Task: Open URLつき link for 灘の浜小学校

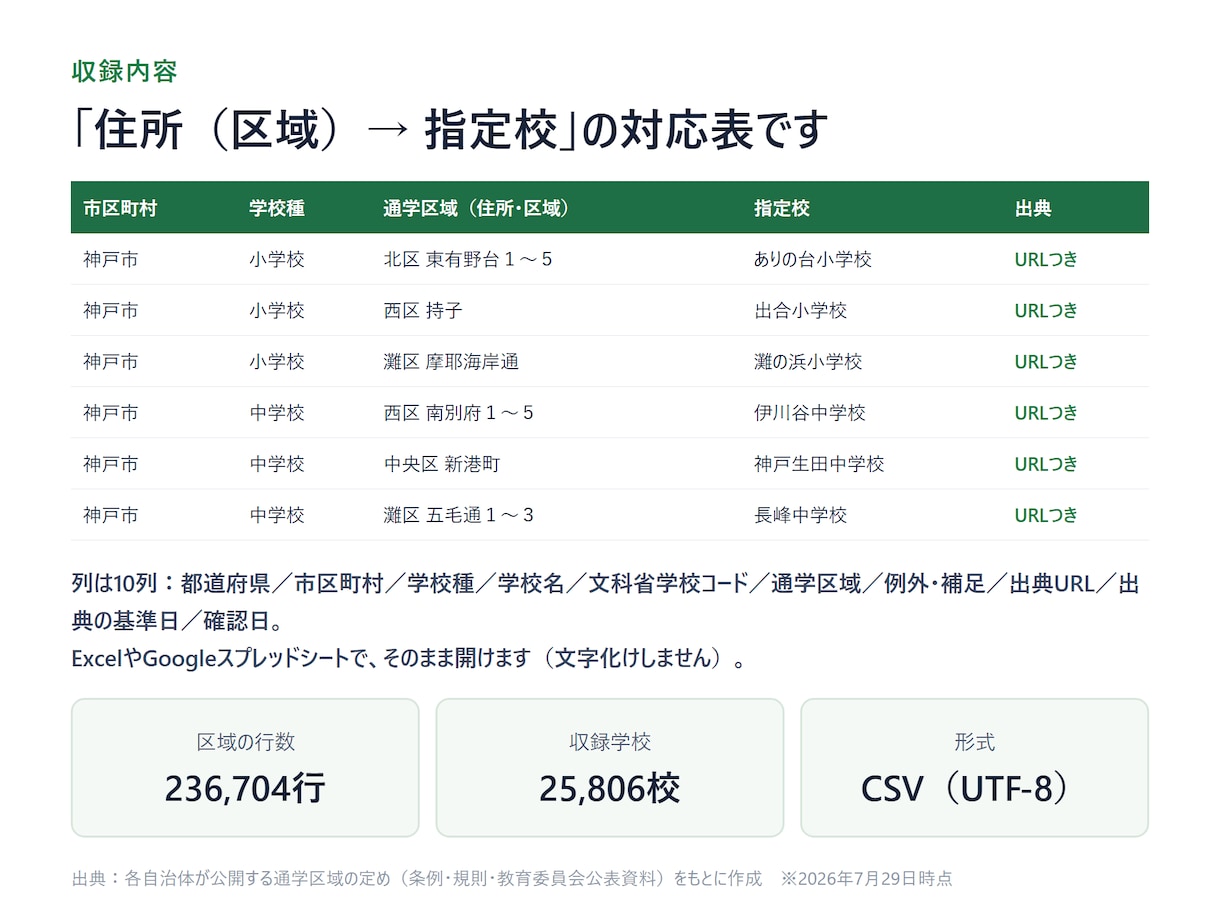Action: point(1046,361)
